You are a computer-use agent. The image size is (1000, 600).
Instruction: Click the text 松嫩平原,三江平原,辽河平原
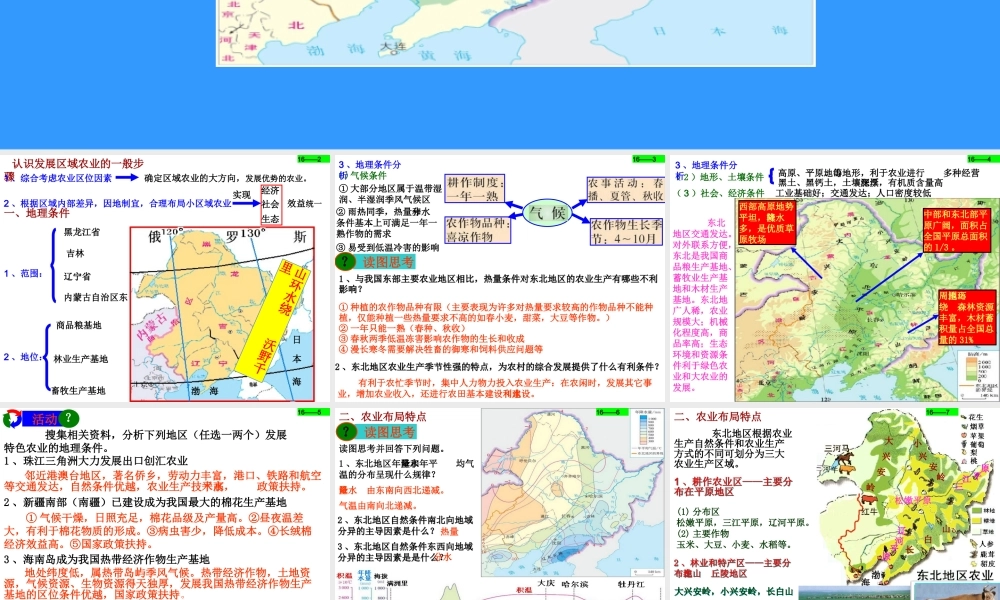pos(743,522)
